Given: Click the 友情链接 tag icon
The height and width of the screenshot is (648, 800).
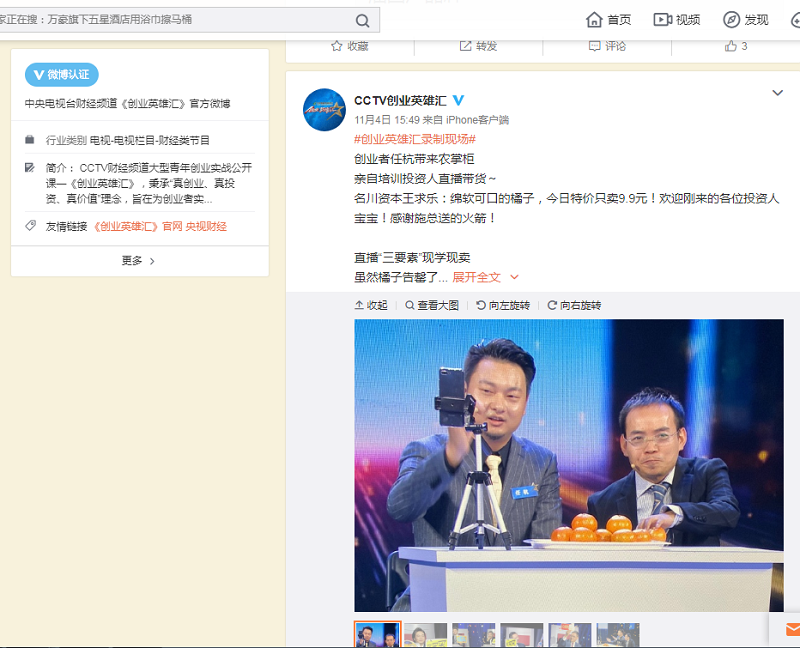Looking at the screenshot, I should (30, 226).
